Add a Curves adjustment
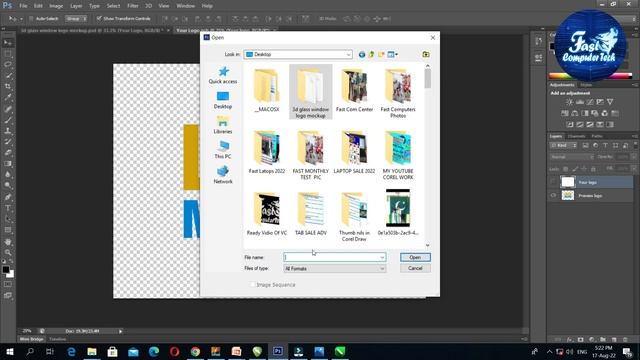This screenshot has height=360, width=640. tap(590, 102)
